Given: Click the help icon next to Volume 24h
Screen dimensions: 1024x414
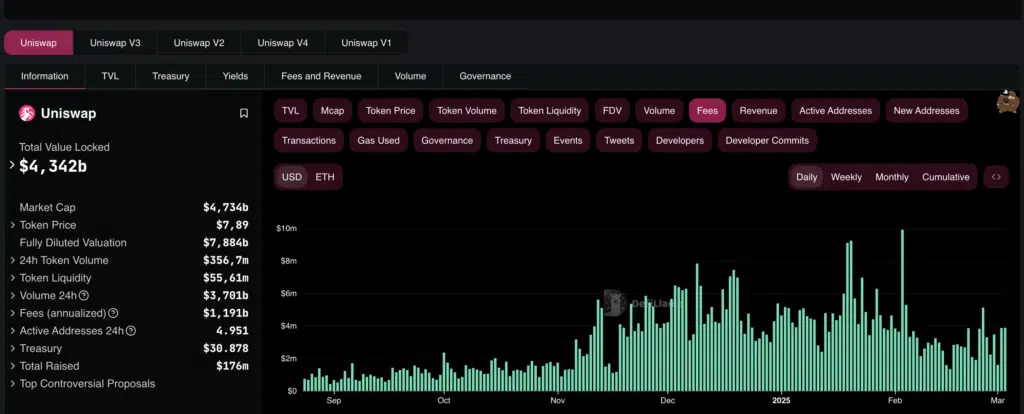Looking at the screenshot, I should [84, 296].
